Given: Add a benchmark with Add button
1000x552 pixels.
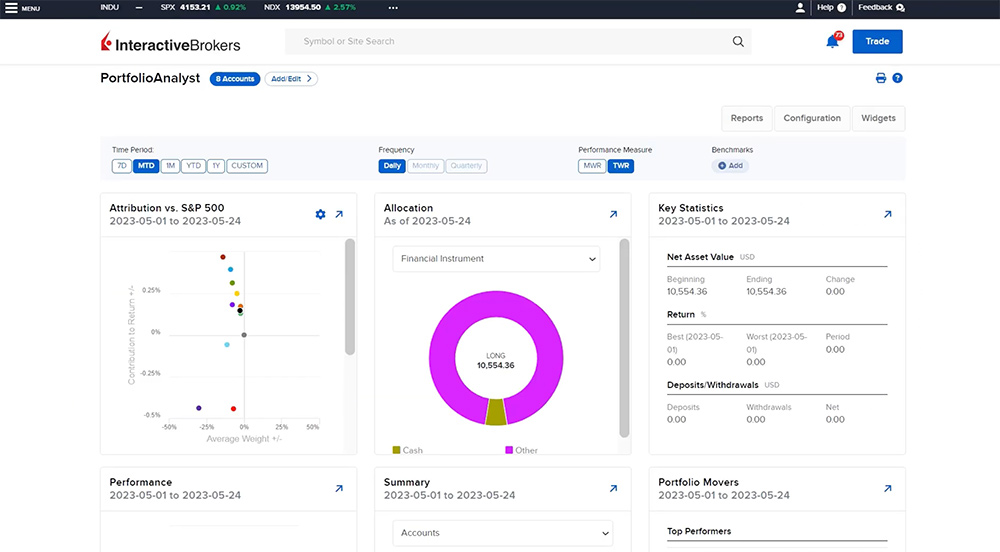Looking at the screenshot, I should click(x=730, y=166).
